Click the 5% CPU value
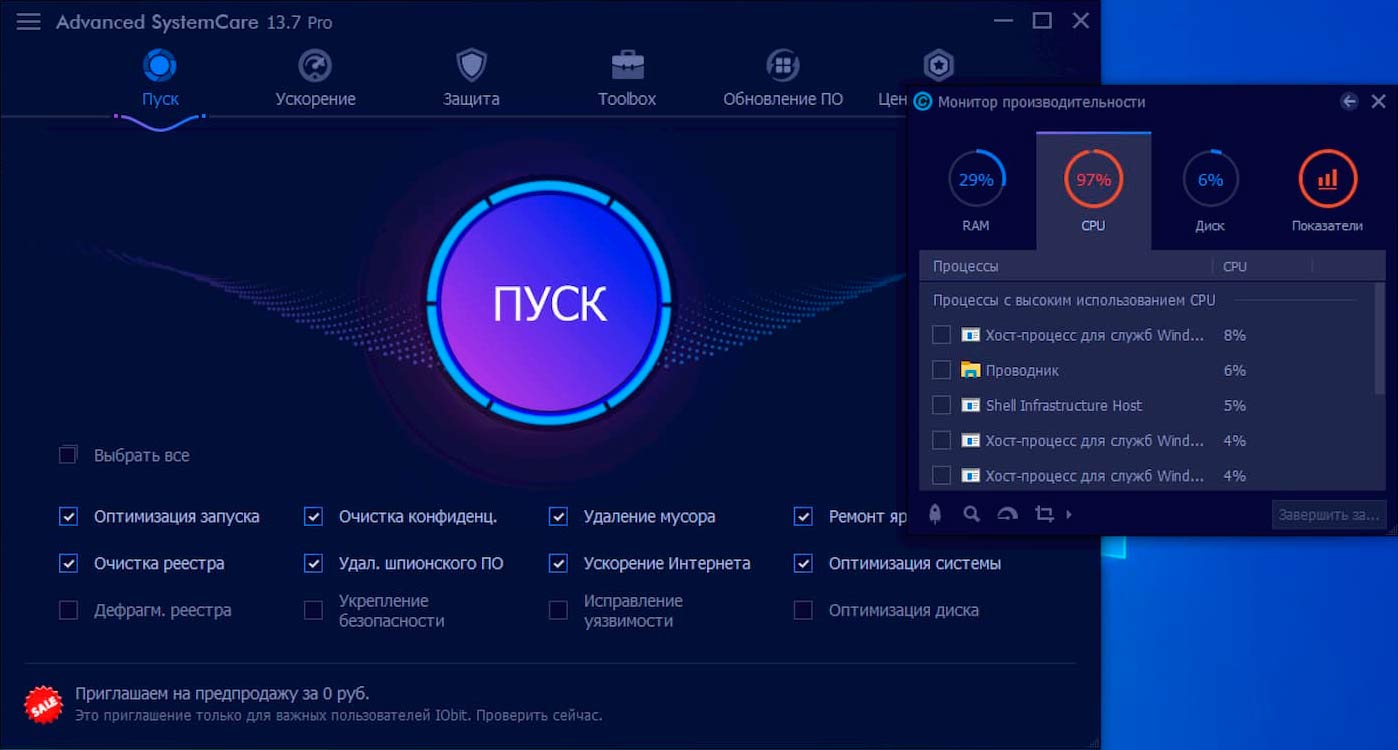This screenshot has width=1398, height=750. [1235, 405]
